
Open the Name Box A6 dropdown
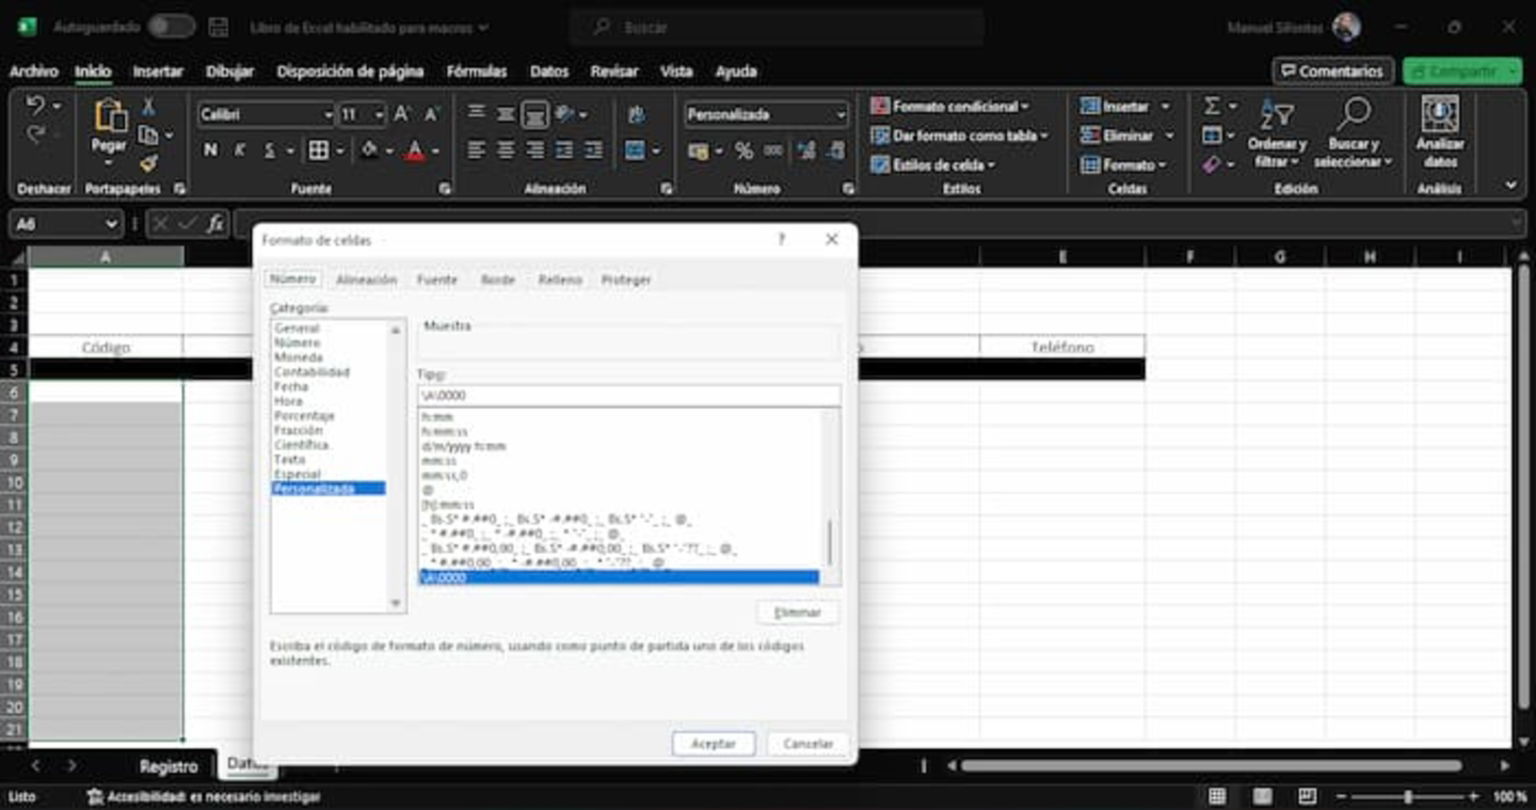pyautogui.click(x=112, y=224)
